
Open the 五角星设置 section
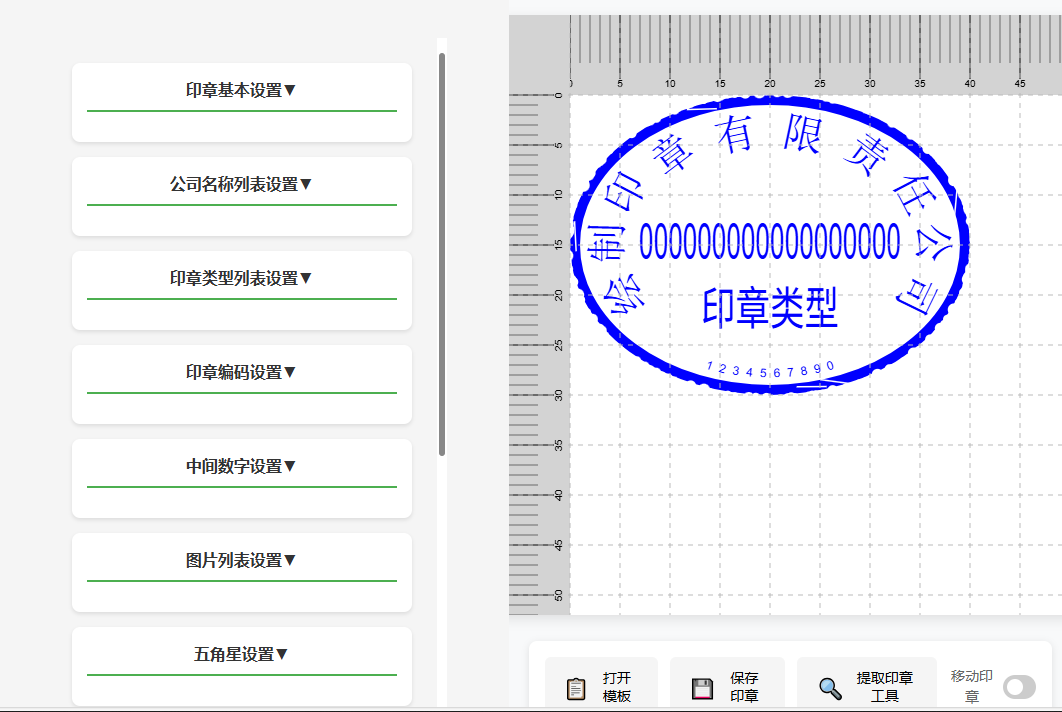pos(241,653)
